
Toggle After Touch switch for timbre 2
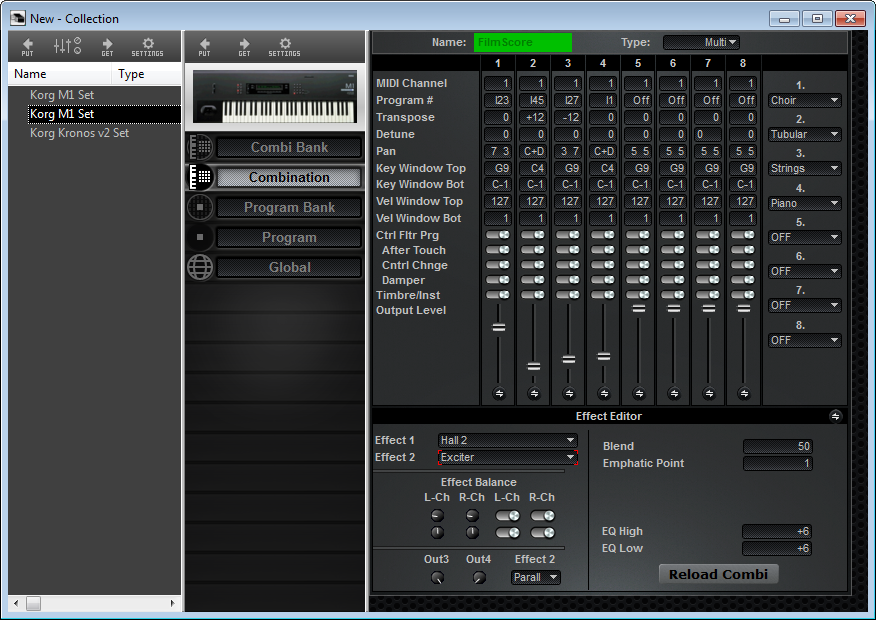coord(533,250)
